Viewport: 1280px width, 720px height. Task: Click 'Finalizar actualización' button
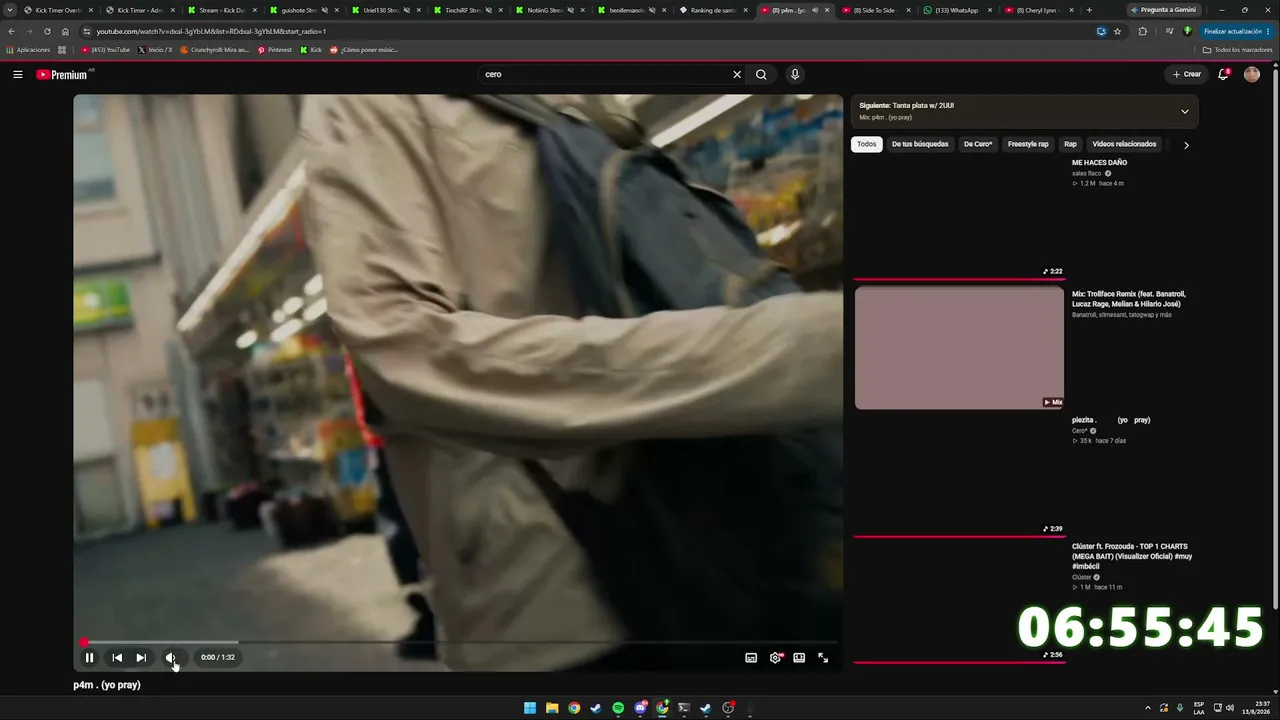point(1236,31)
